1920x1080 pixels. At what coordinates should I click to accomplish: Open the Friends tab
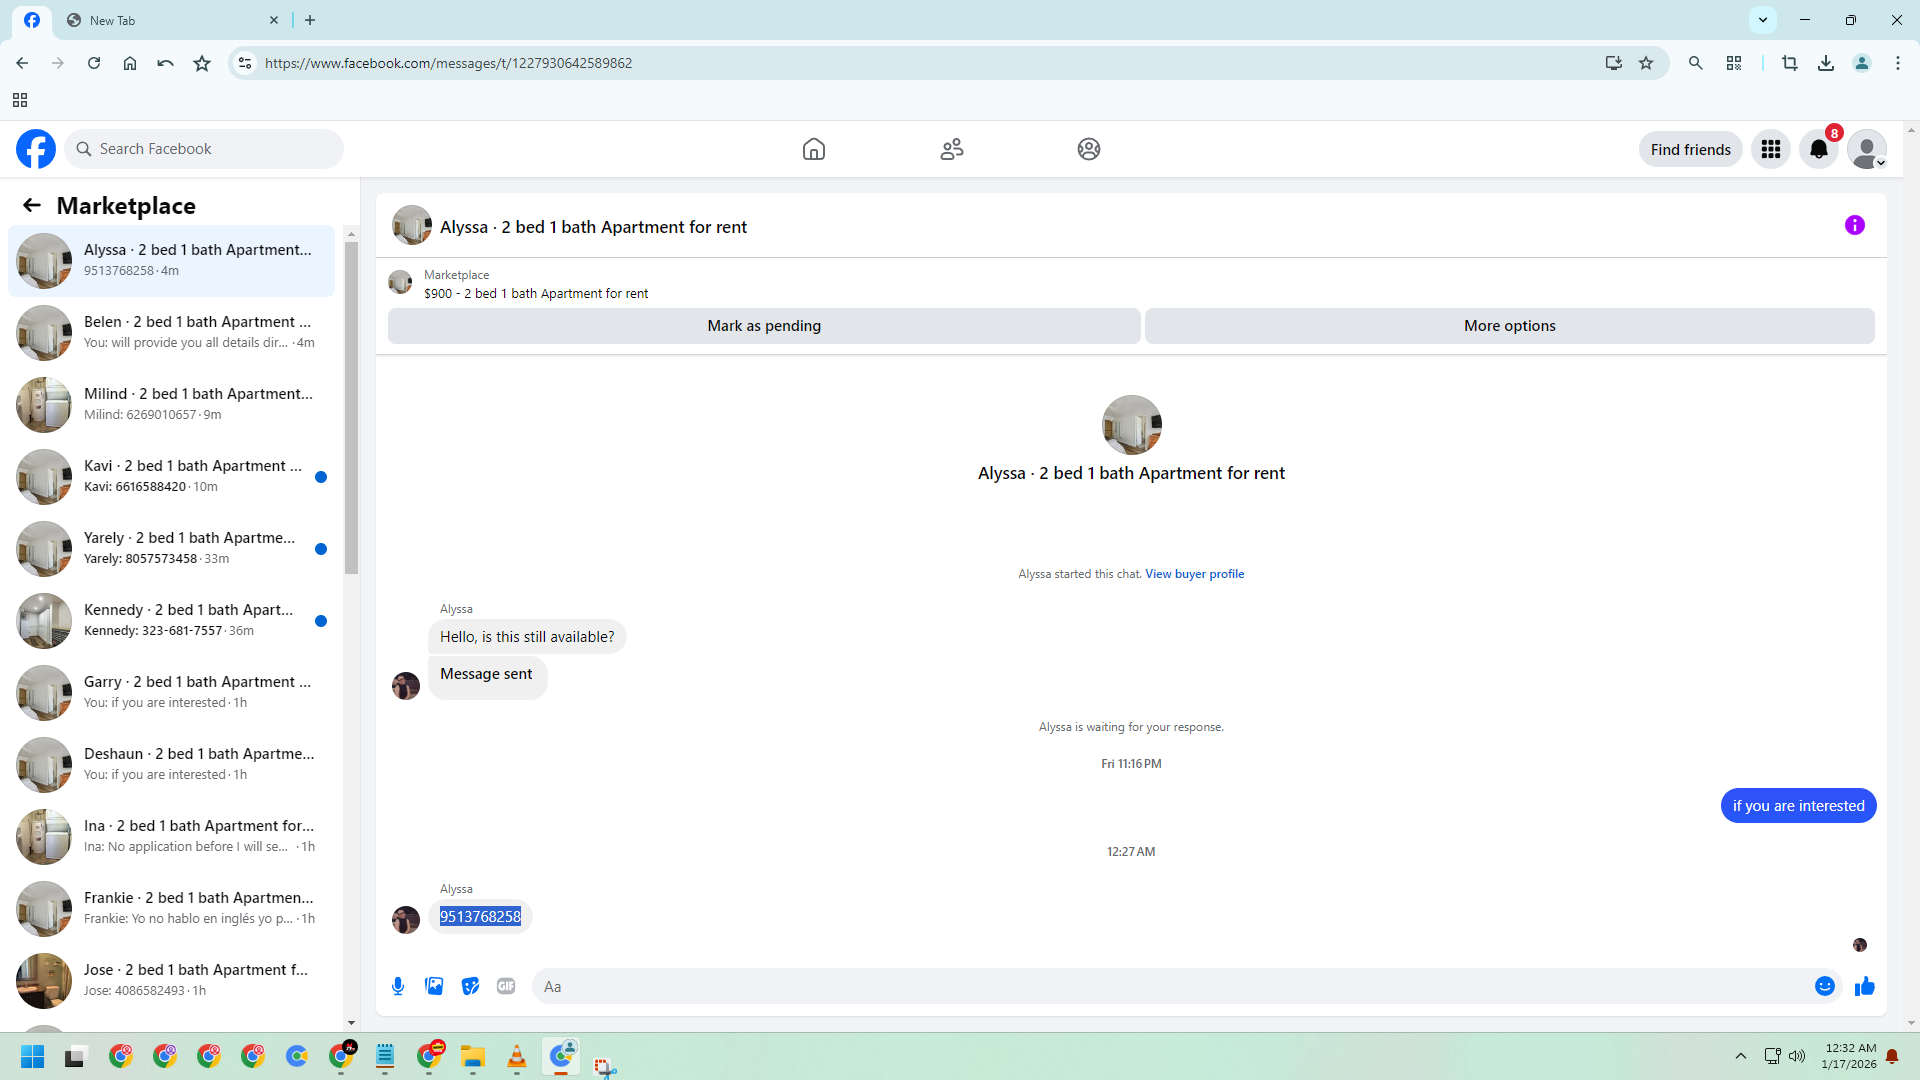(951, 149)
